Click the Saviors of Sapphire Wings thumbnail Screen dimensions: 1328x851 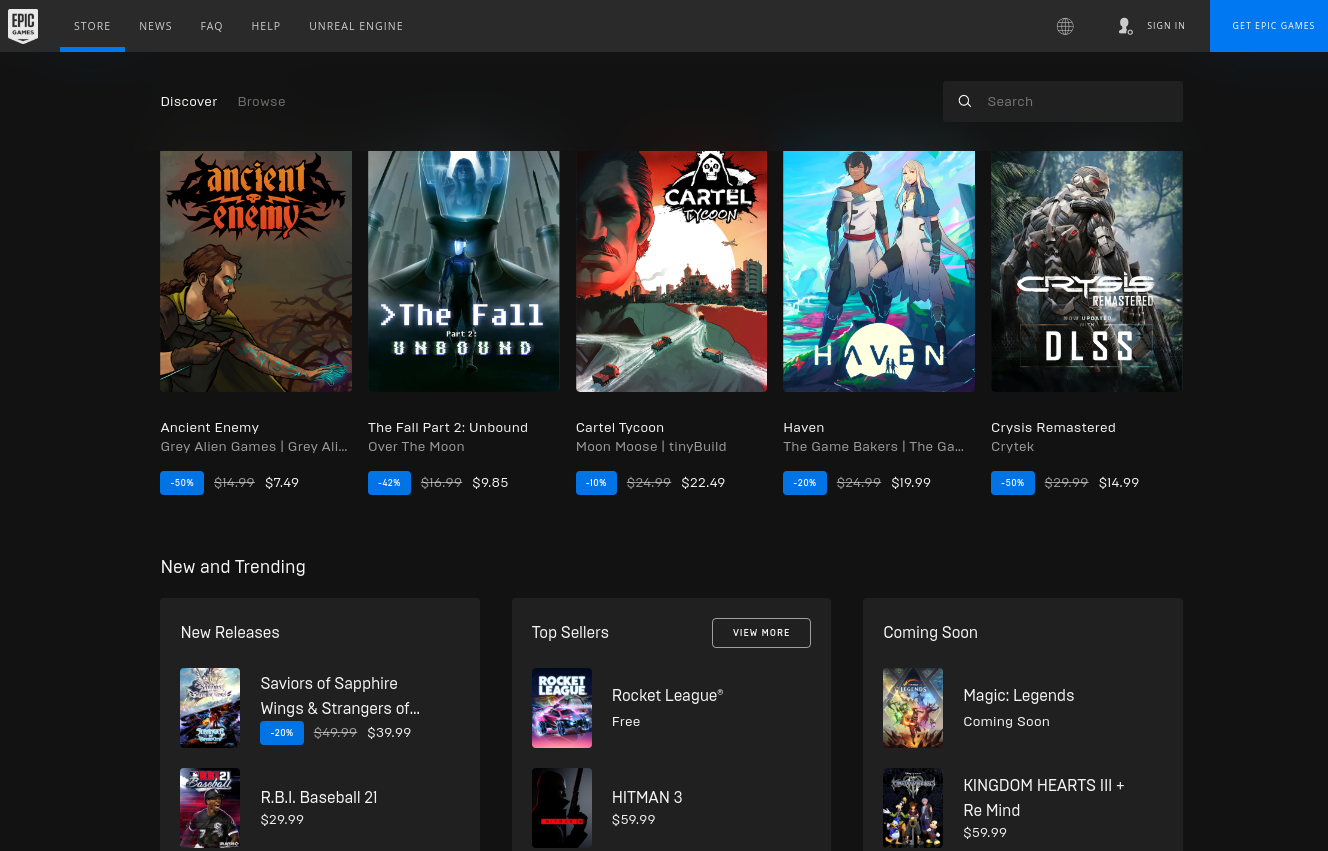[210, 708]
